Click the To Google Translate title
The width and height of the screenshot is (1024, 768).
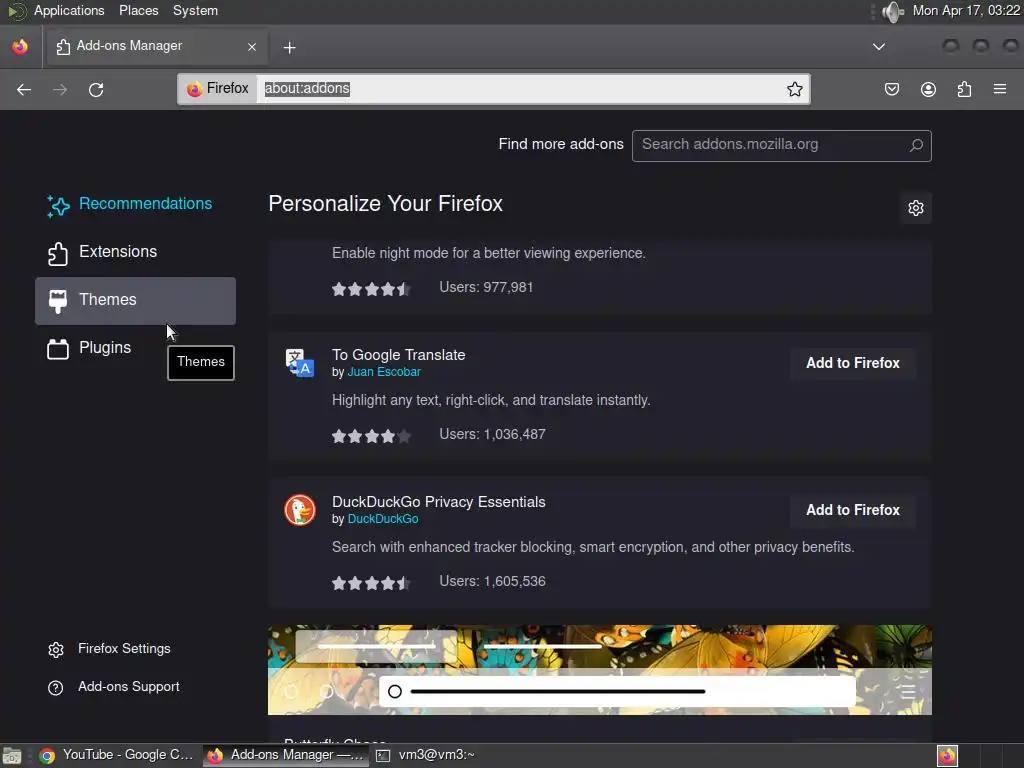(398, 355)
